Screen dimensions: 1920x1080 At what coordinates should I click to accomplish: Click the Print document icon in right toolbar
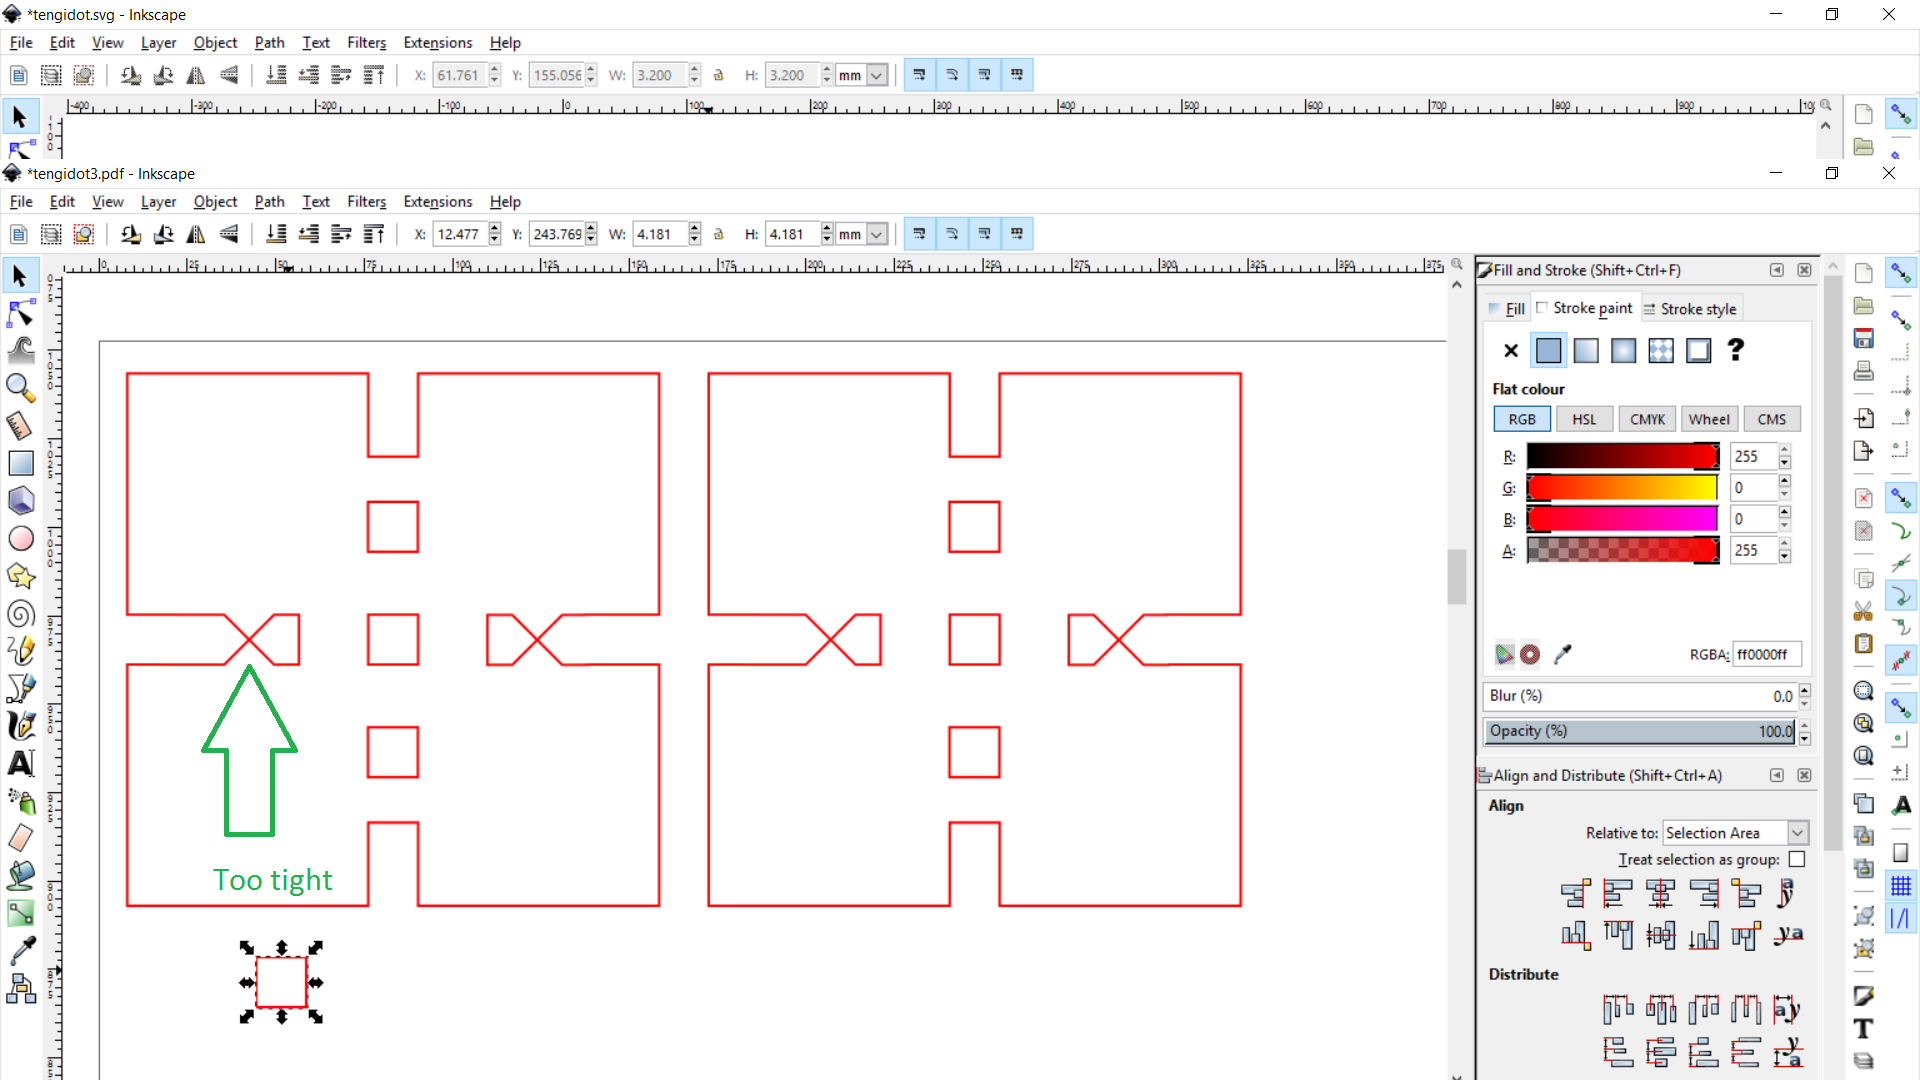pyautogui.click(x=1863, y=371)
